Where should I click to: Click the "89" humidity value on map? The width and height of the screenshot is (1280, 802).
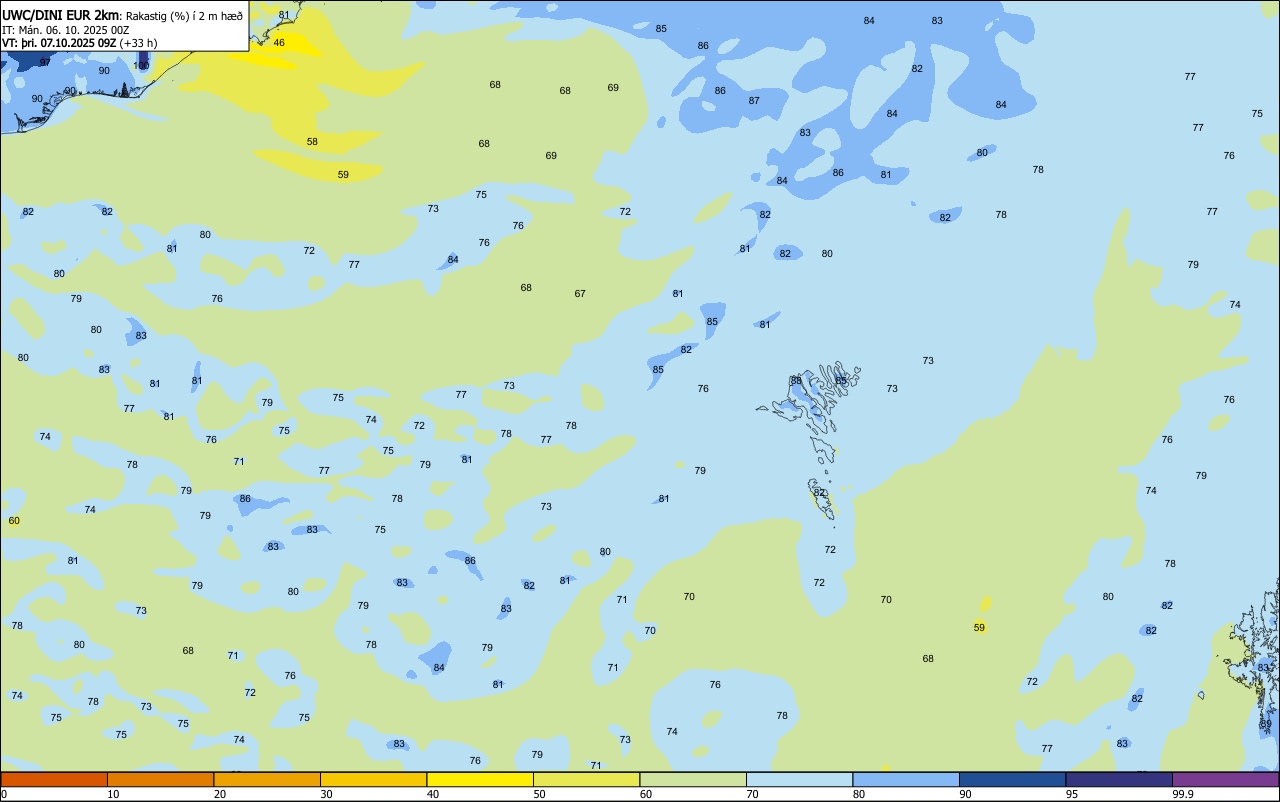click(x=1266, y=724)
